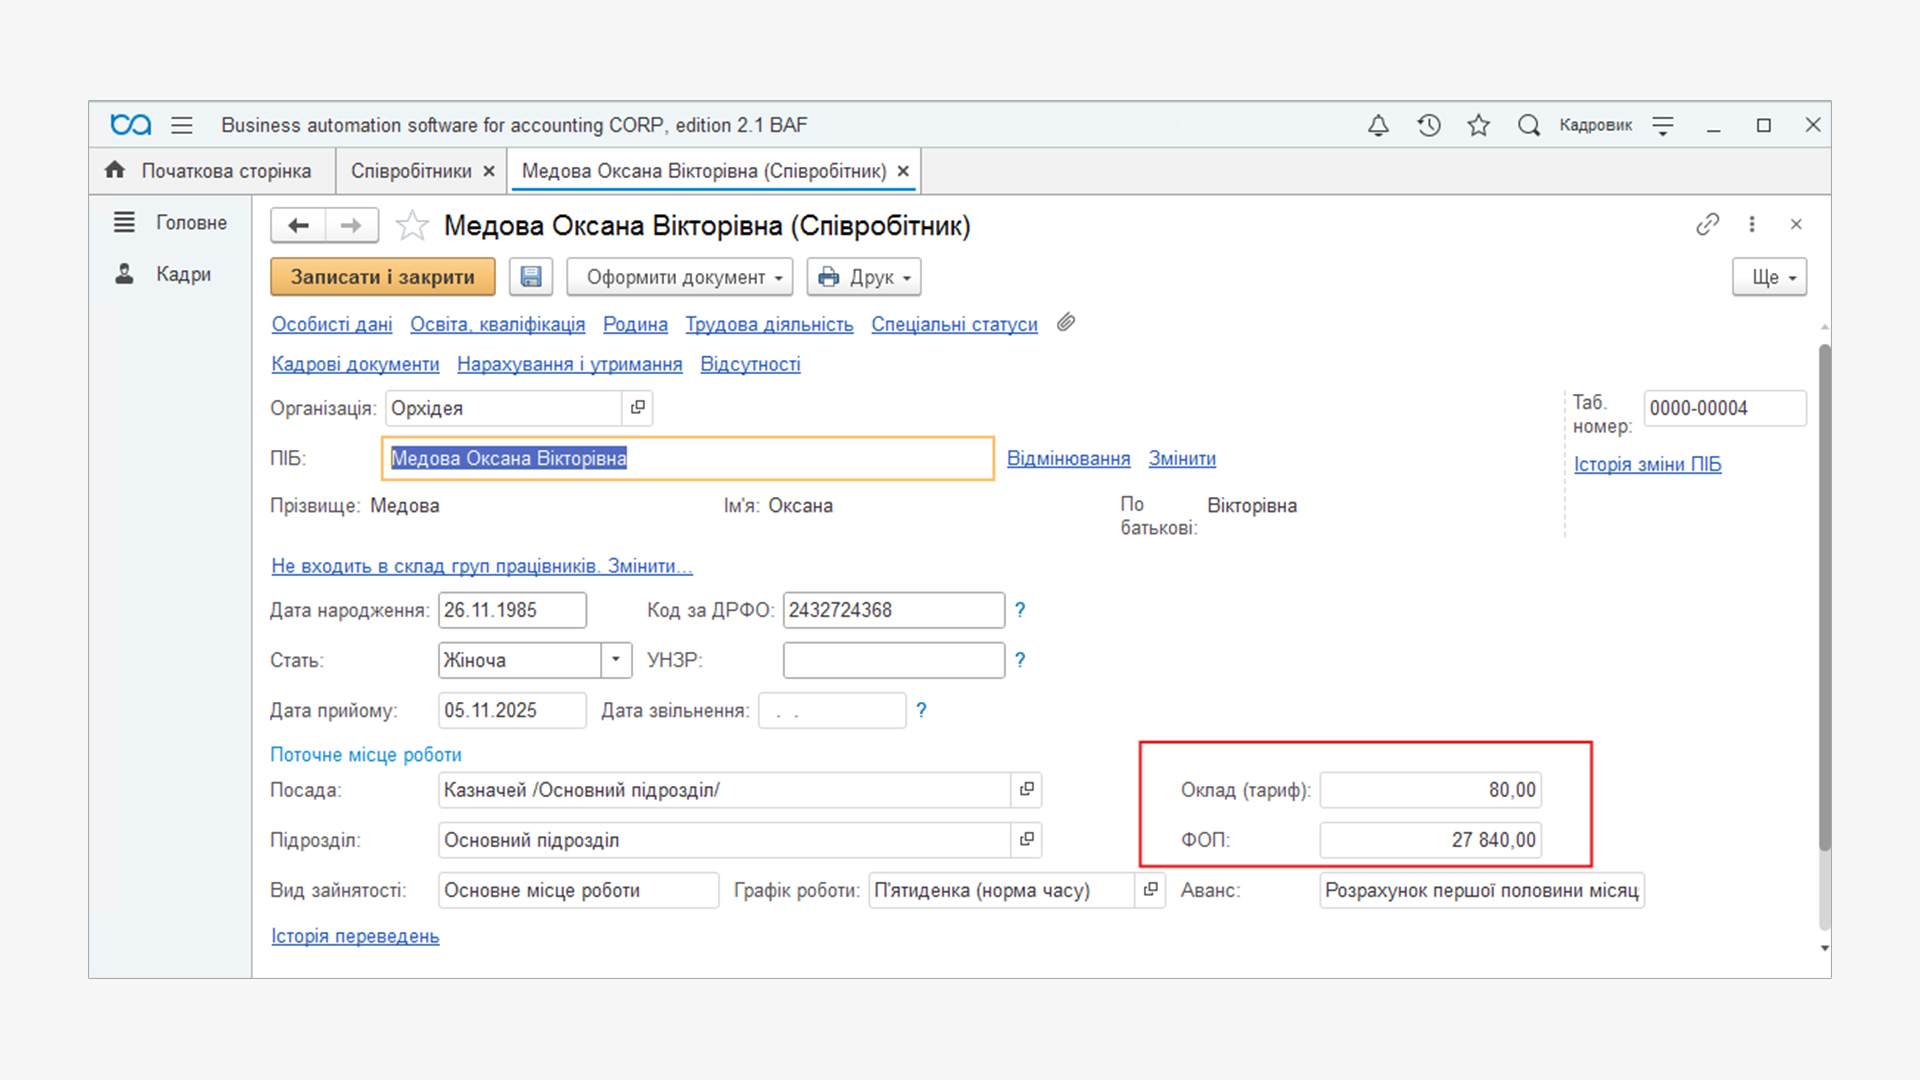The width and height of the screenshot is (1920, 1080).
Task: Focus the Код за ДРФО field
Action: pos(893,610)
